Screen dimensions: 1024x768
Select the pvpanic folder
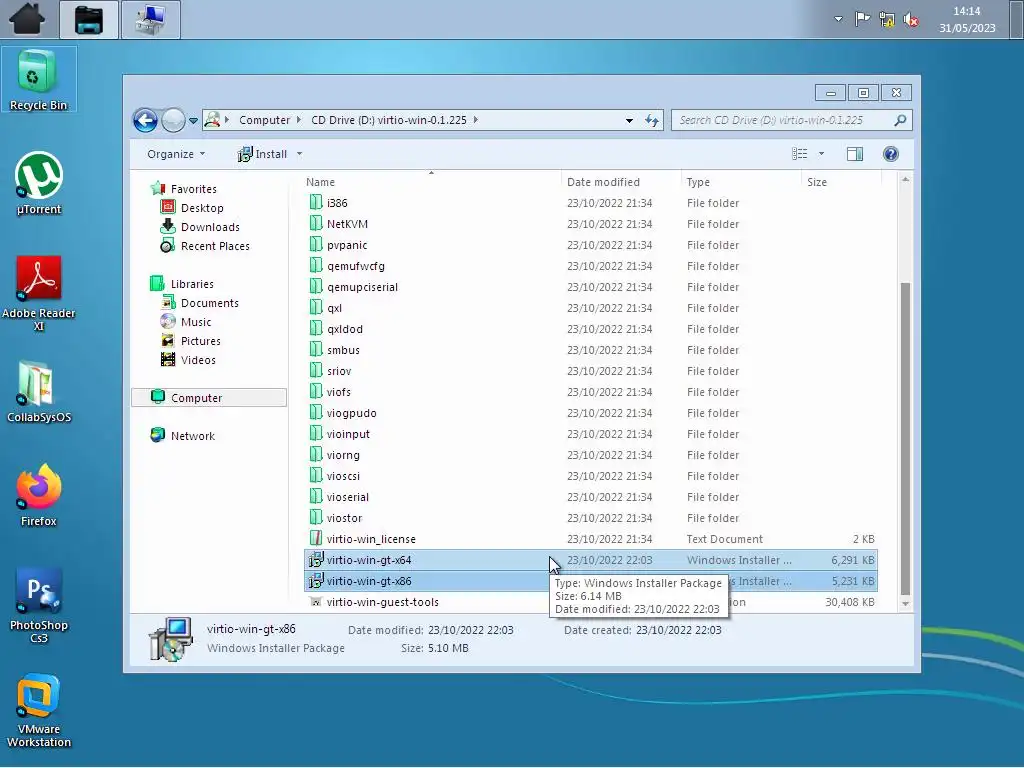591,245
